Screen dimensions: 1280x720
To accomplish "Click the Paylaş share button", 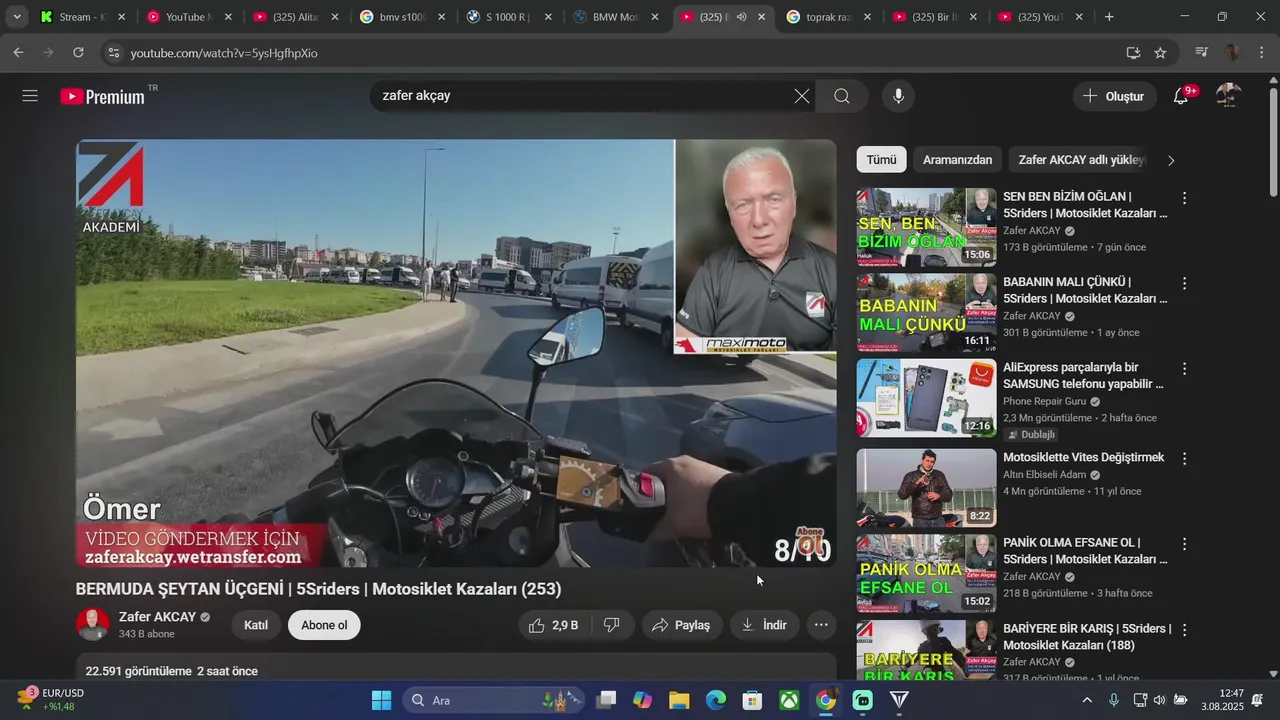I will [x=681, y=625].
